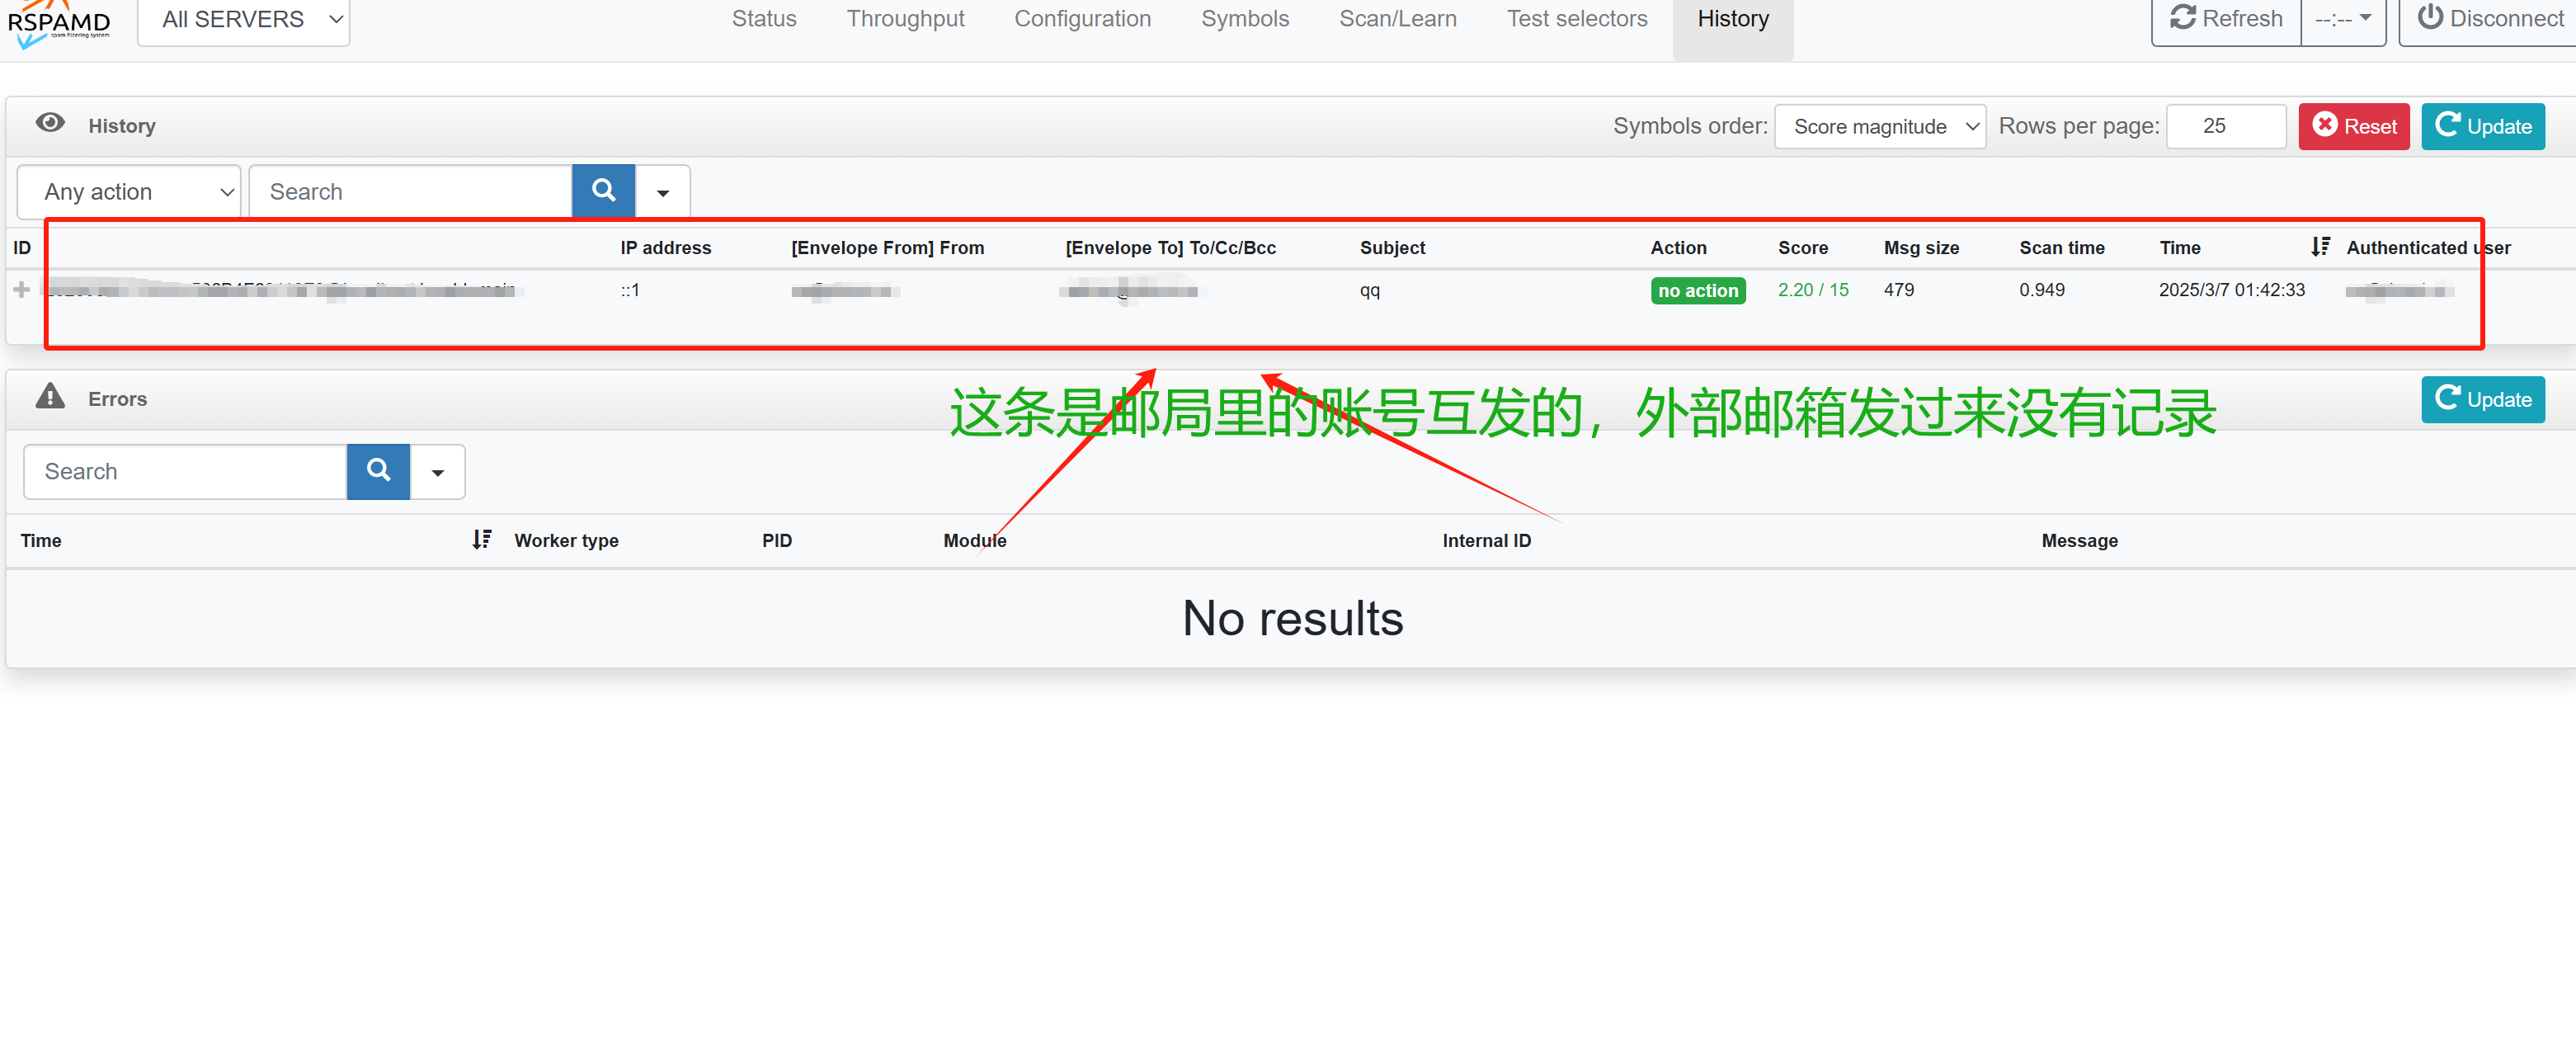
Task: Click Update in the Errors panel
Action: (x=2483, y=399)
